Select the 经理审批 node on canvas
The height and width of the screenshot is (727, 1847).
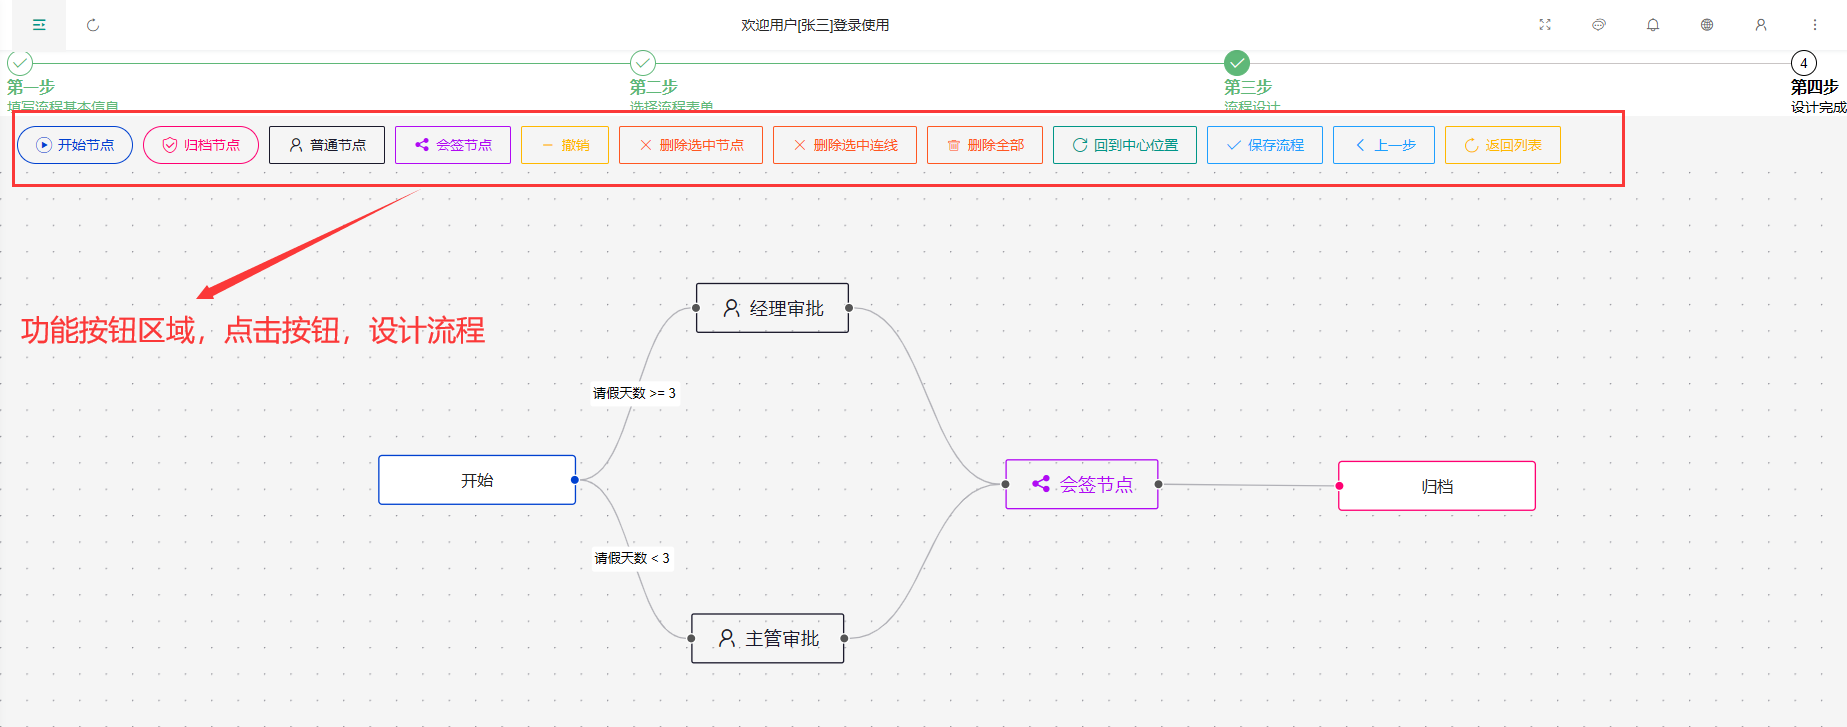pyautogui.click(x=773, y=308)
